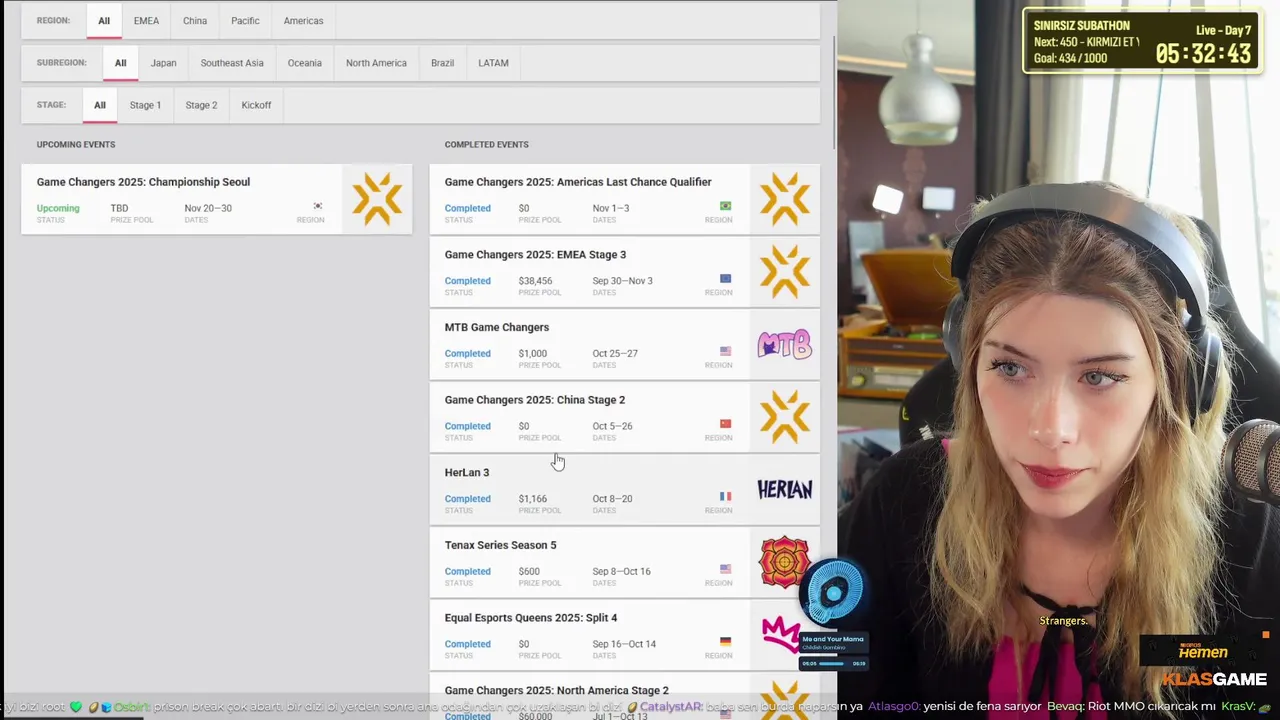The height and width of the screenshot is (720, 1280).
Task: Click EU flag on EMEA Stage 3
Action: pyautogui.click(x=725, y=279)
